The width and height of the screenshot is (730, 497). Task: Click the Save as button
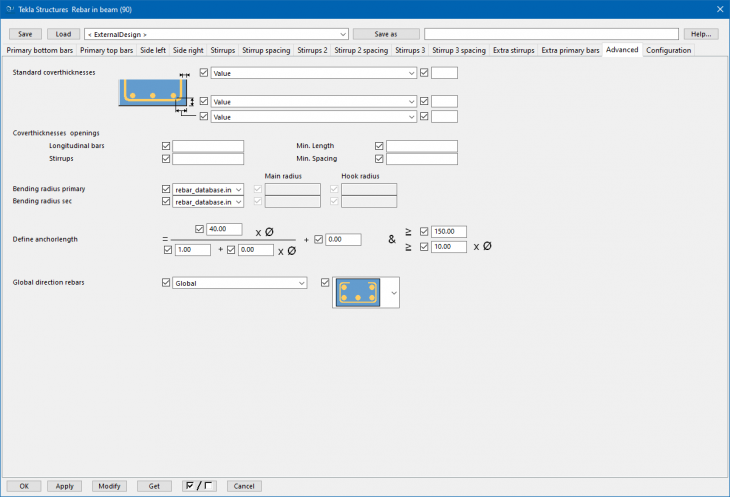[385, 34]
